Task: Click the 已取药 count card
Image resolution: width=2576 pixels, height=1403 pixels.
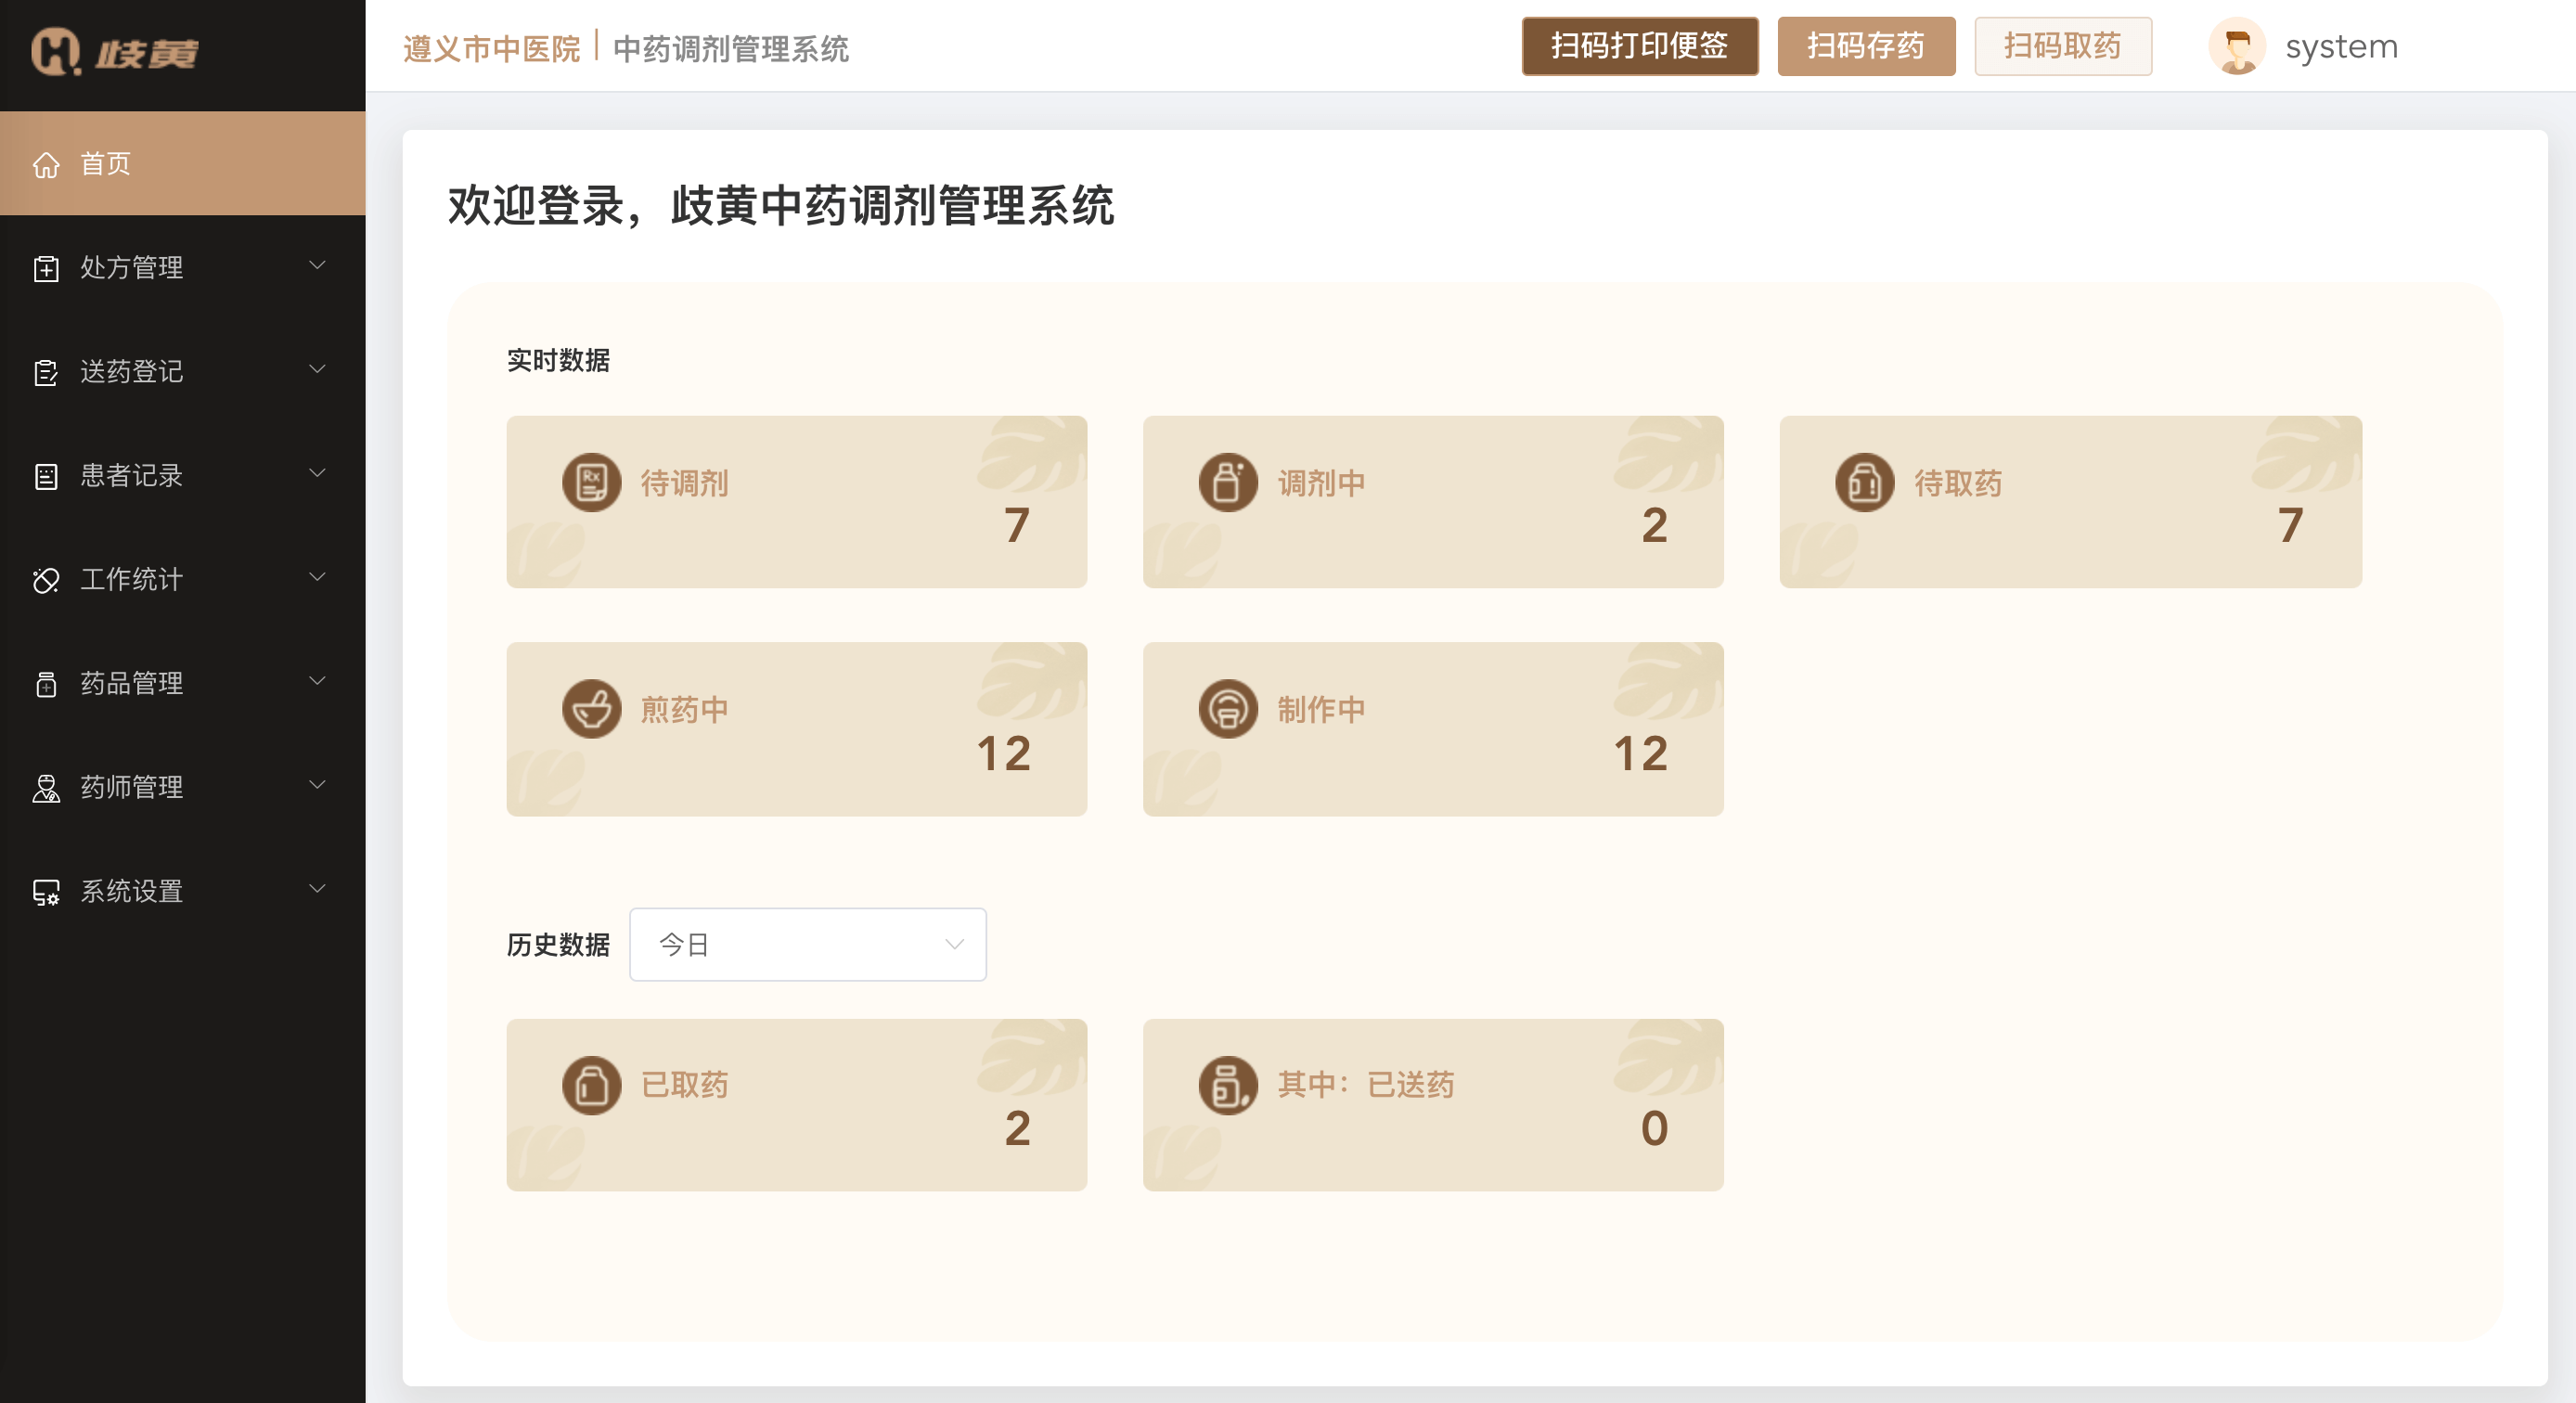Action: (x=796, y=1105)
